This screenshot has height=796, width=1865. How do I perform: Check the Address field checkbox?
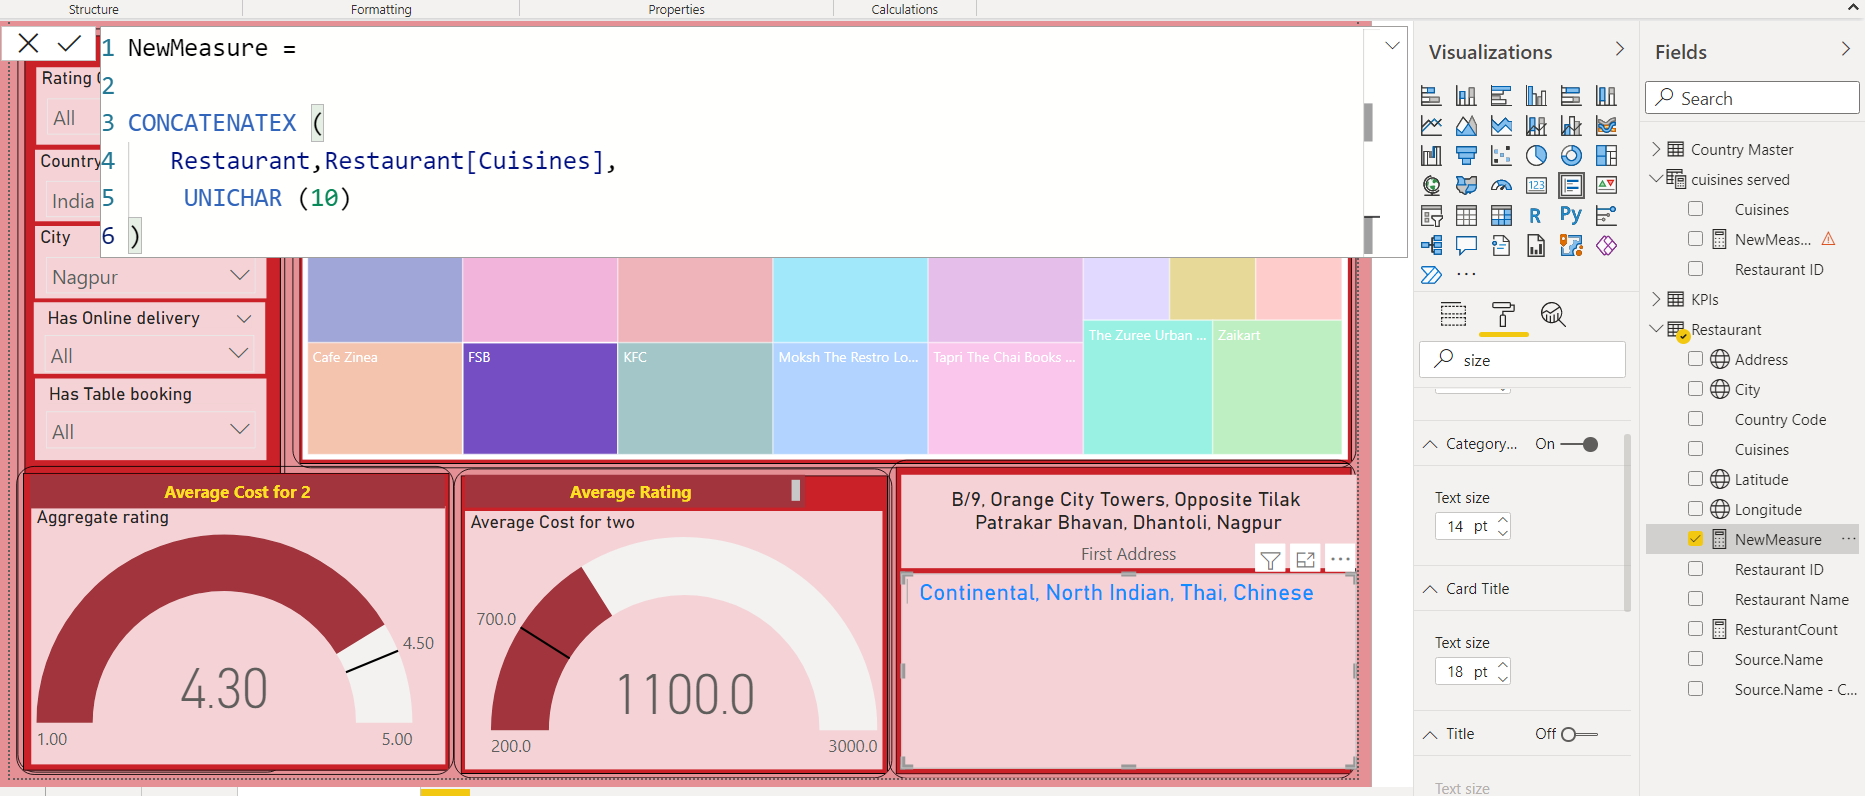click(1695, 359)
